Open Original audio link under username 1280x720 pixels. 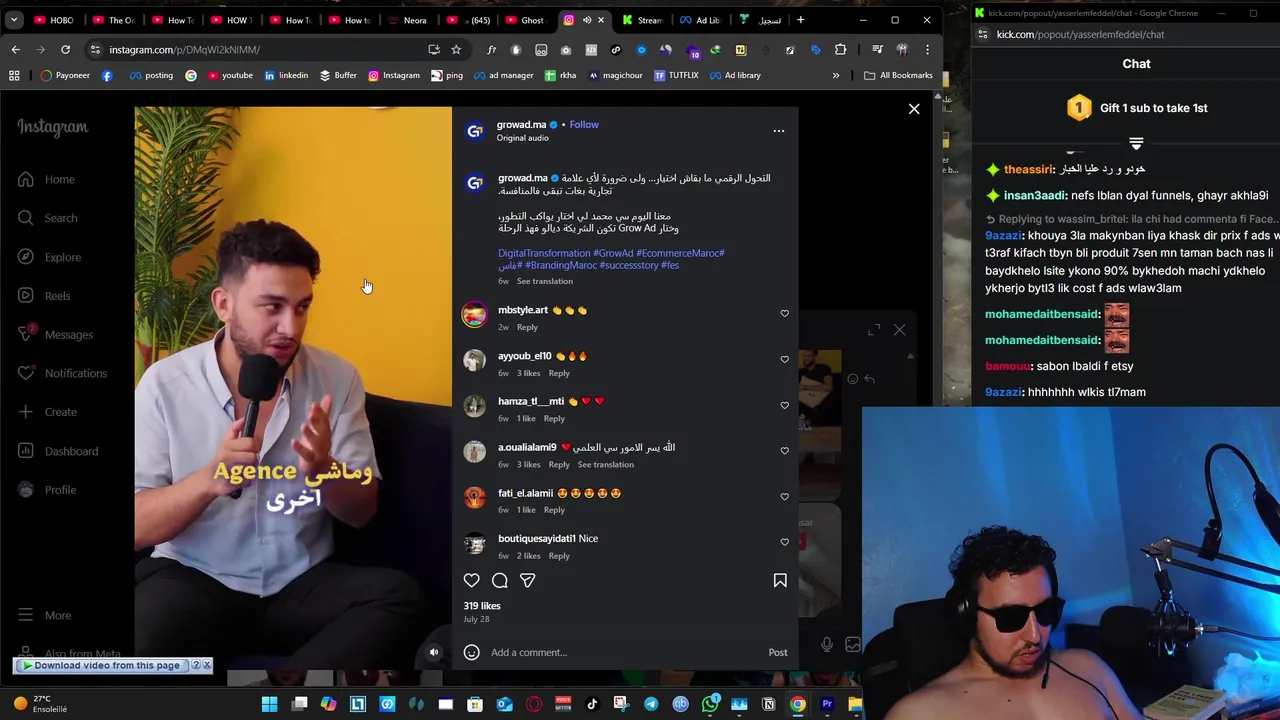point(523,138)
